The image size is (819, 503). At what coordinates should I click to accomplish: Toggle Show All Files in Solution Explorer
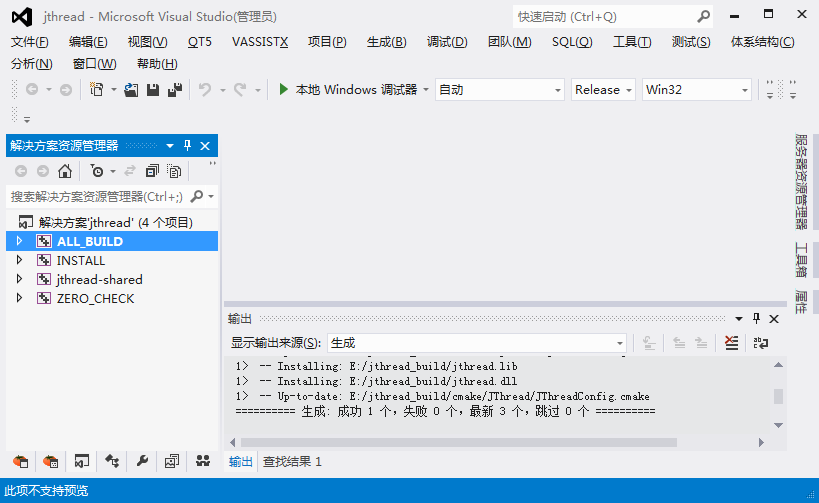point(174,171)
